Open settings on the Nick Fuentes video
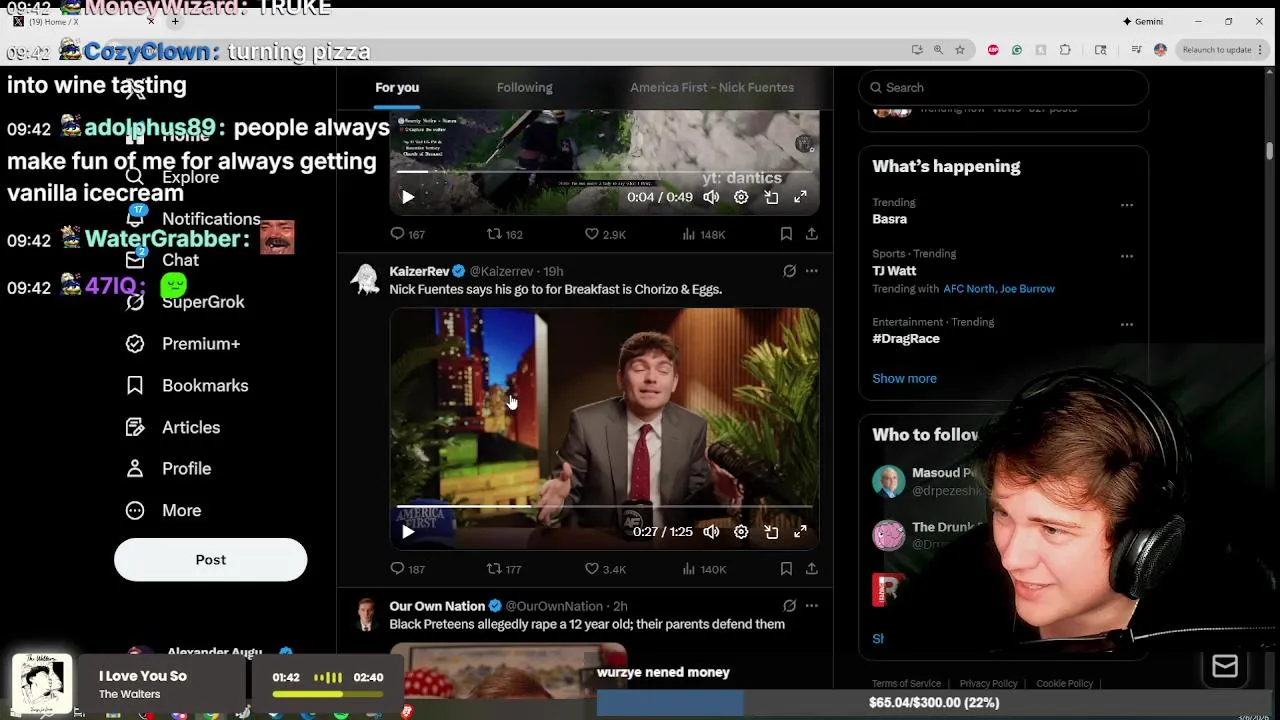 click(x=741, y=532)
